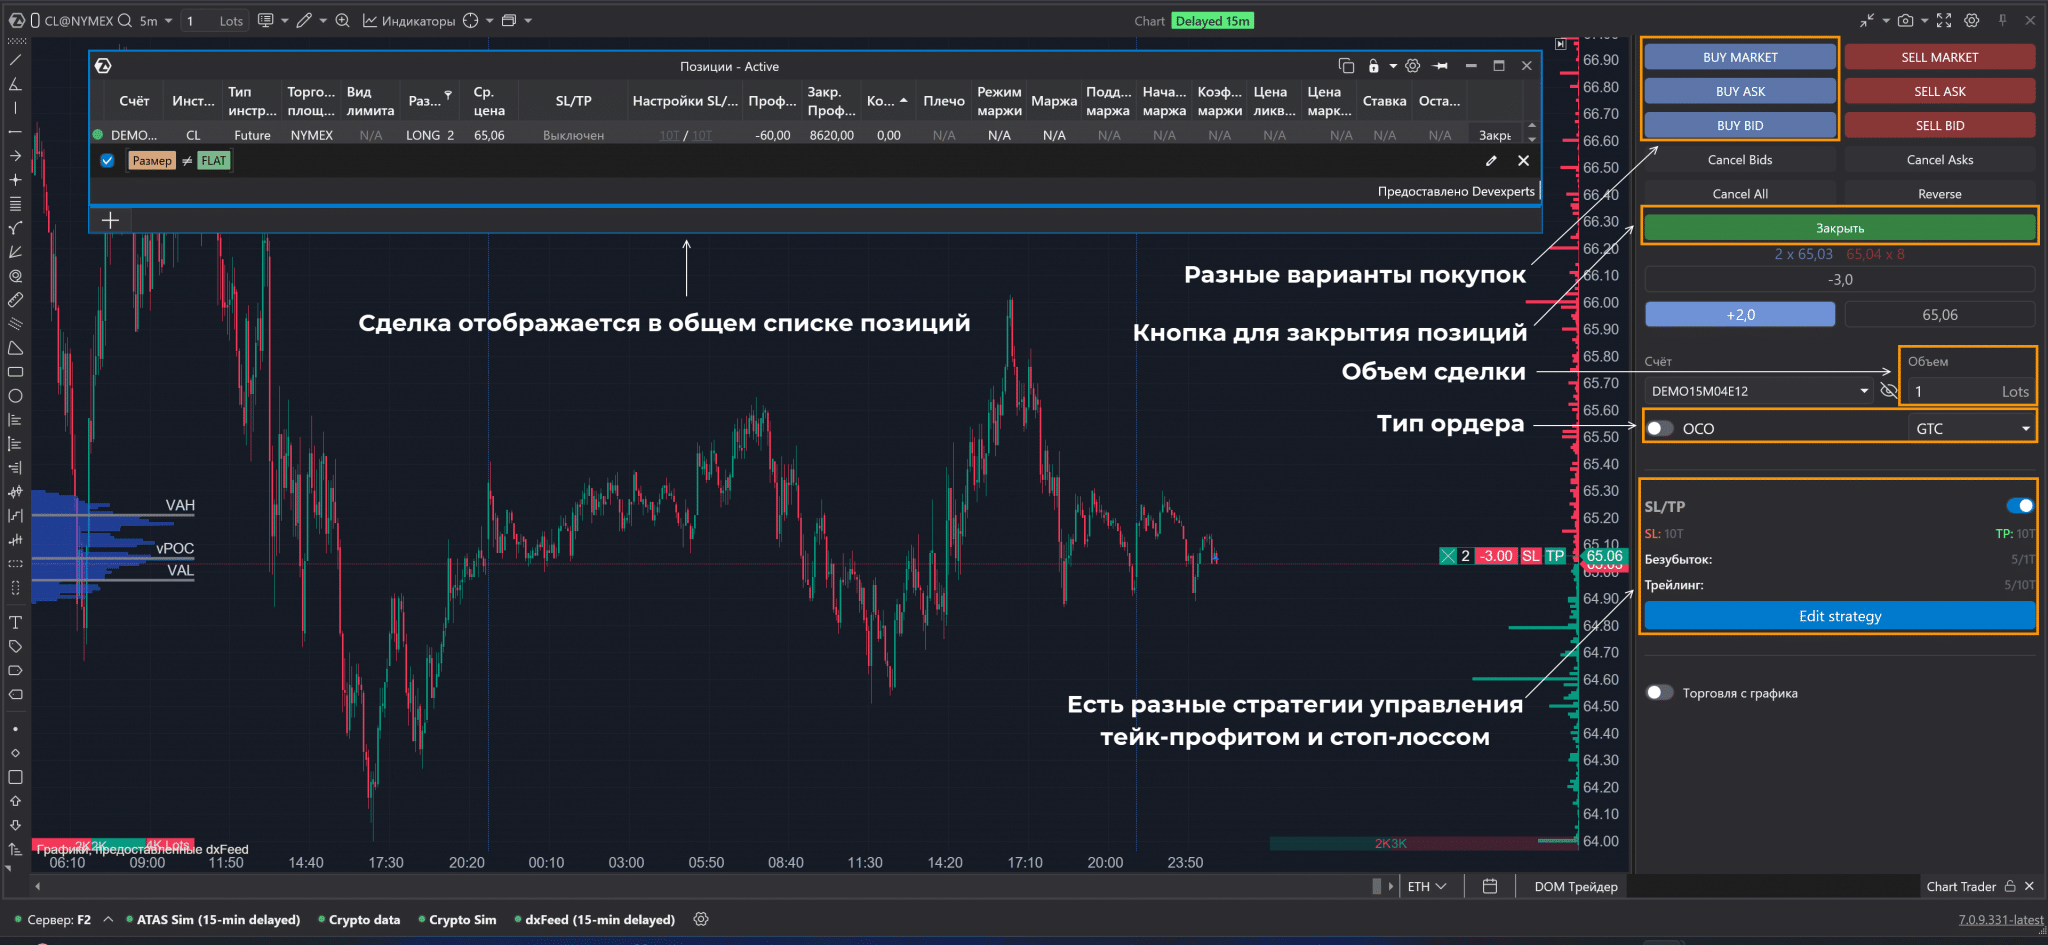
Task: Click the zoom magnifier icon in chart toolbar
Action: pyautogui.click(x=343, y=21)
